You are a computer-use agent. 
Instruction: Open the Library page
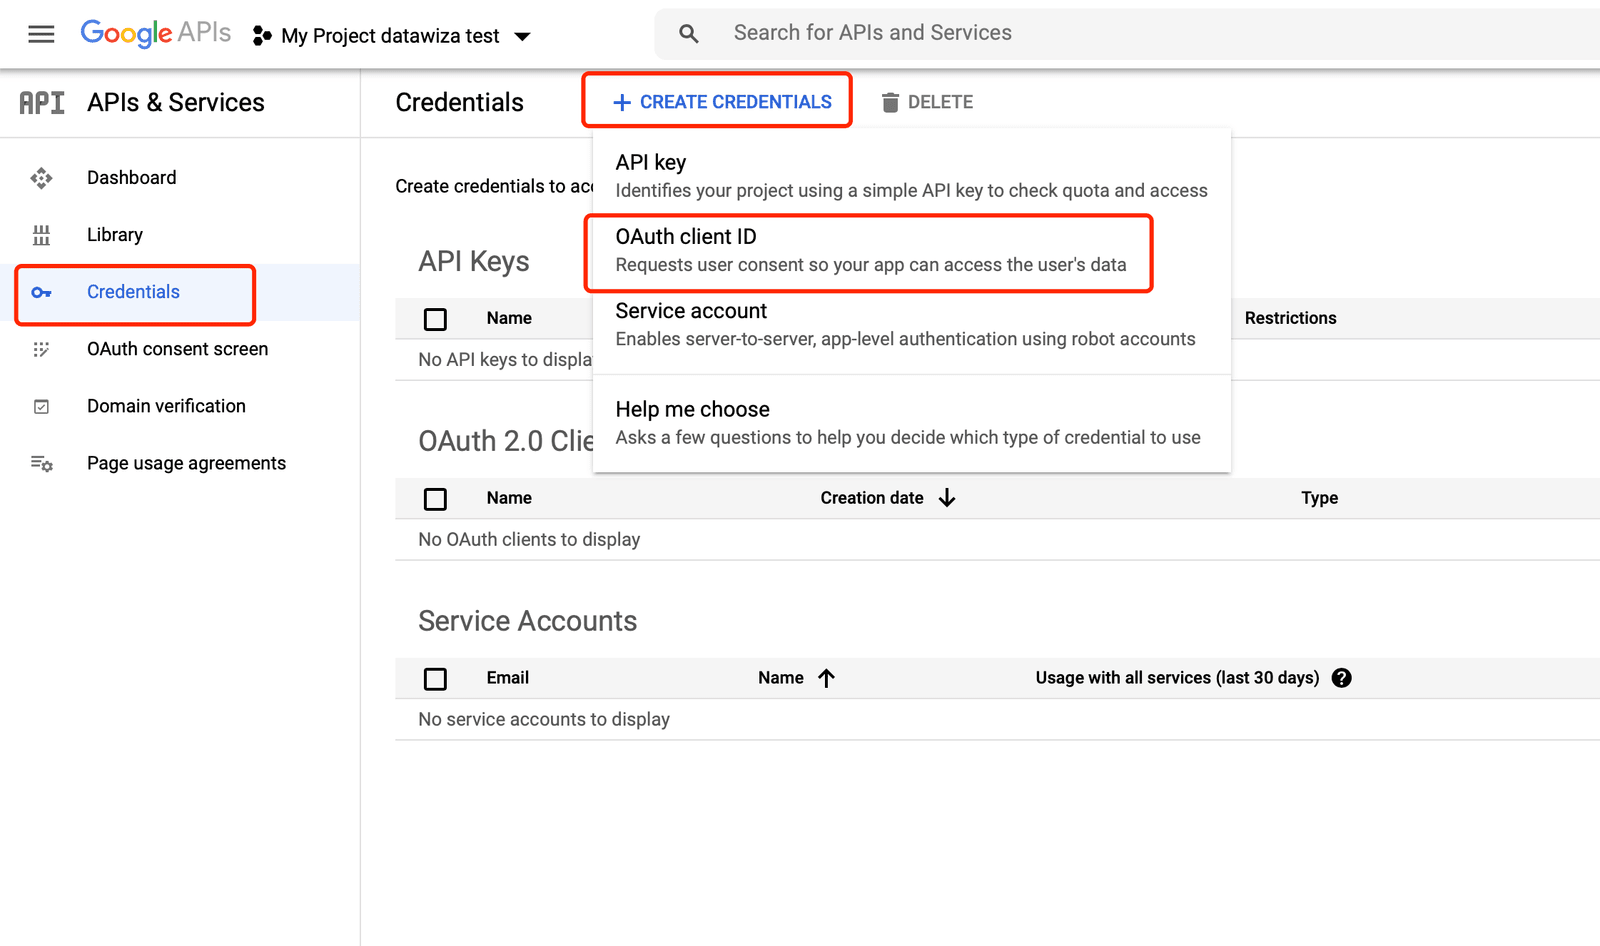(115, 235)
